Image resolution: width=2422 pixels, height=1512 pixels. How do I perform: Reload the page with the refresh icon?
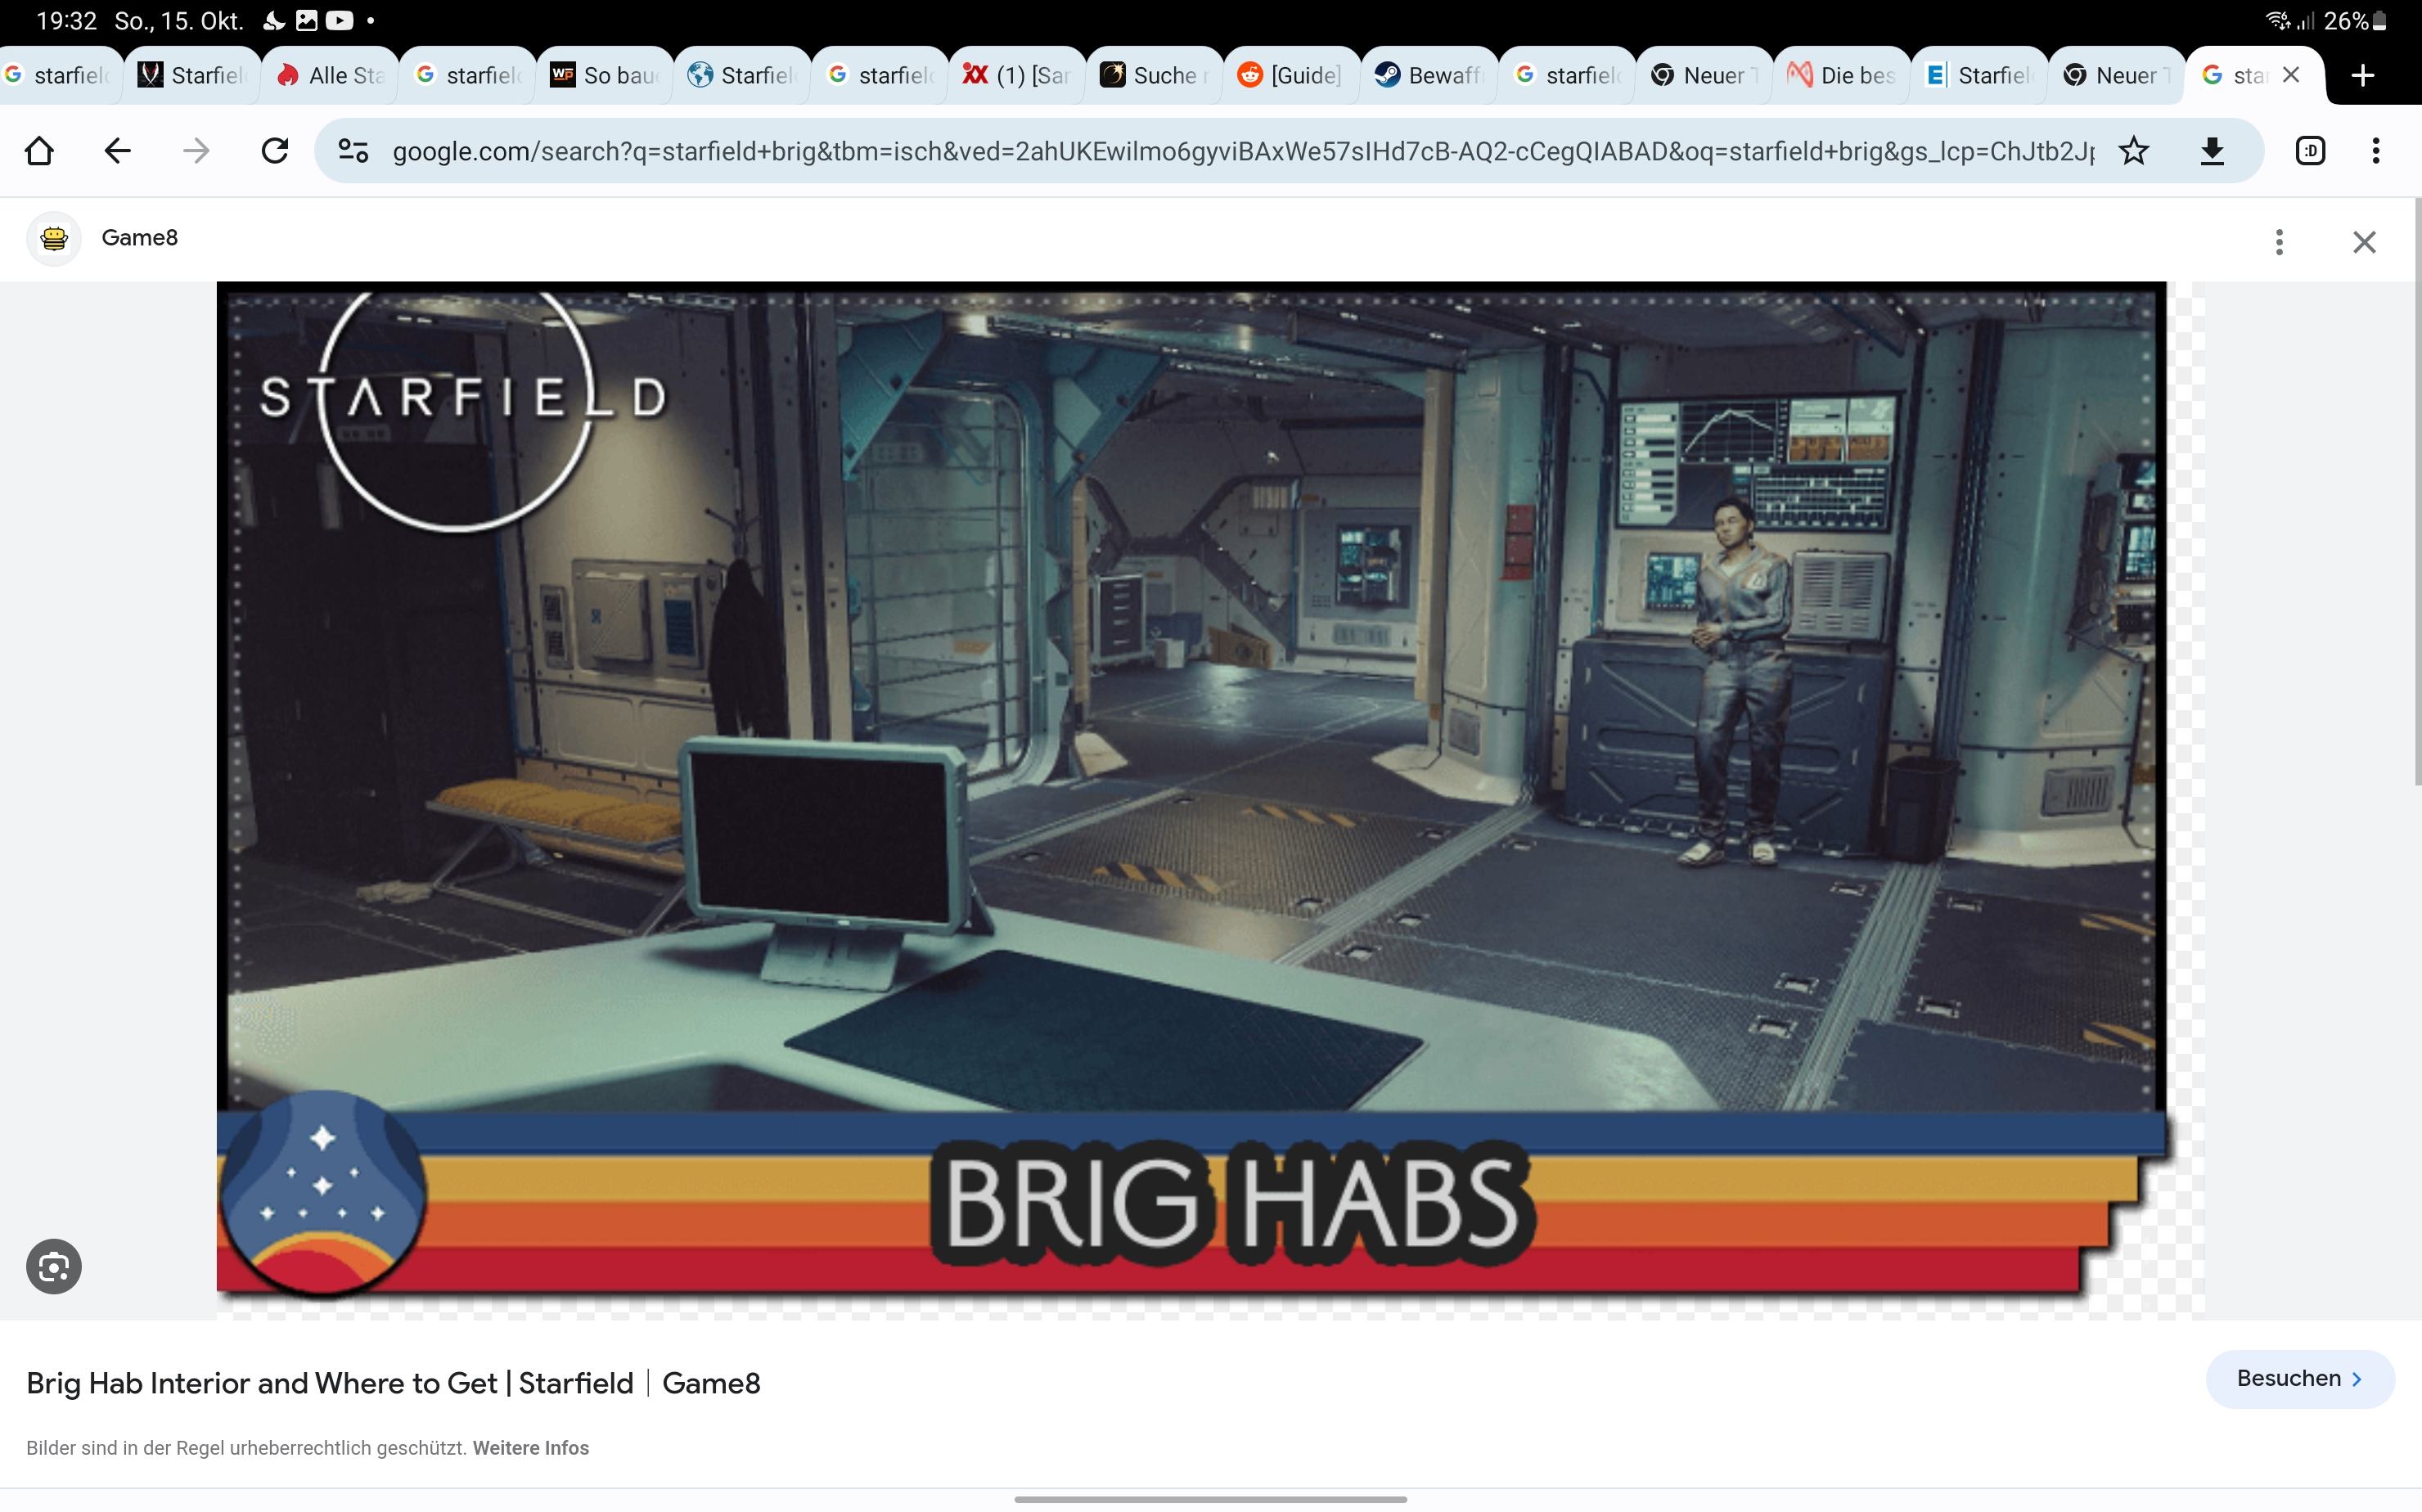point(275,151)
